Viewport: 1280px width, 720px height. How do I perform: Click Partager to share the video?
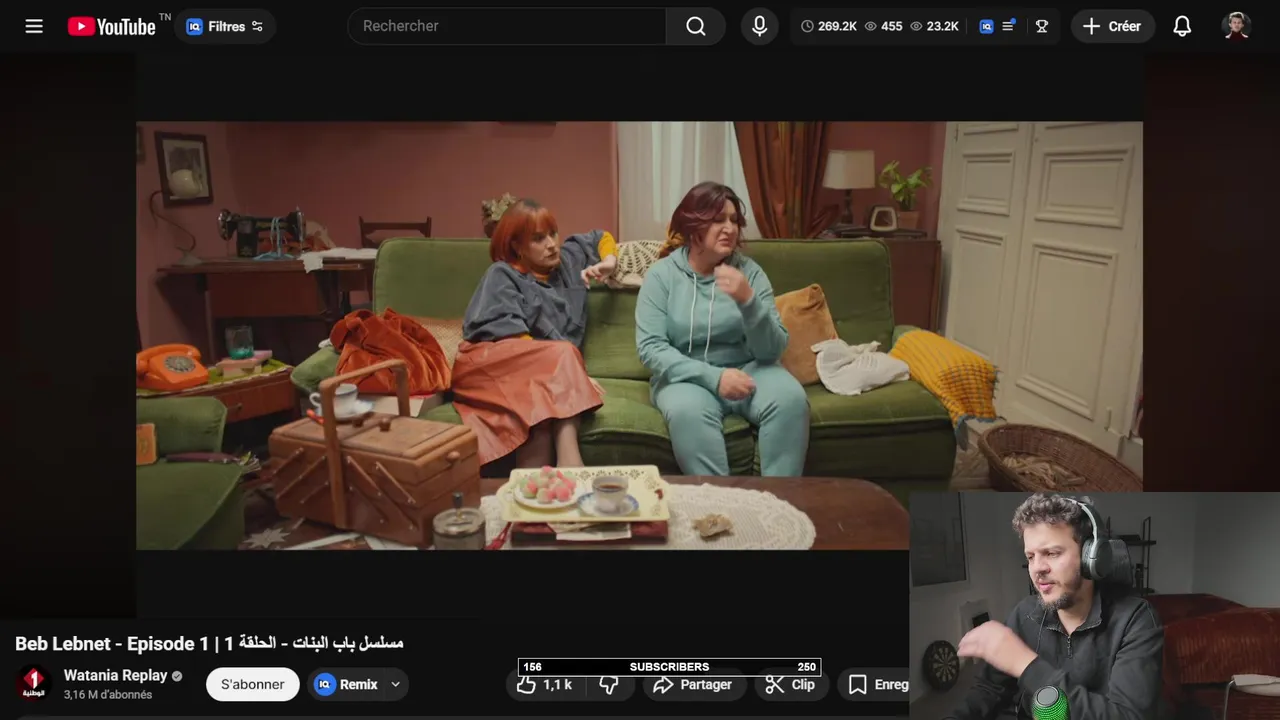[692, 684]
